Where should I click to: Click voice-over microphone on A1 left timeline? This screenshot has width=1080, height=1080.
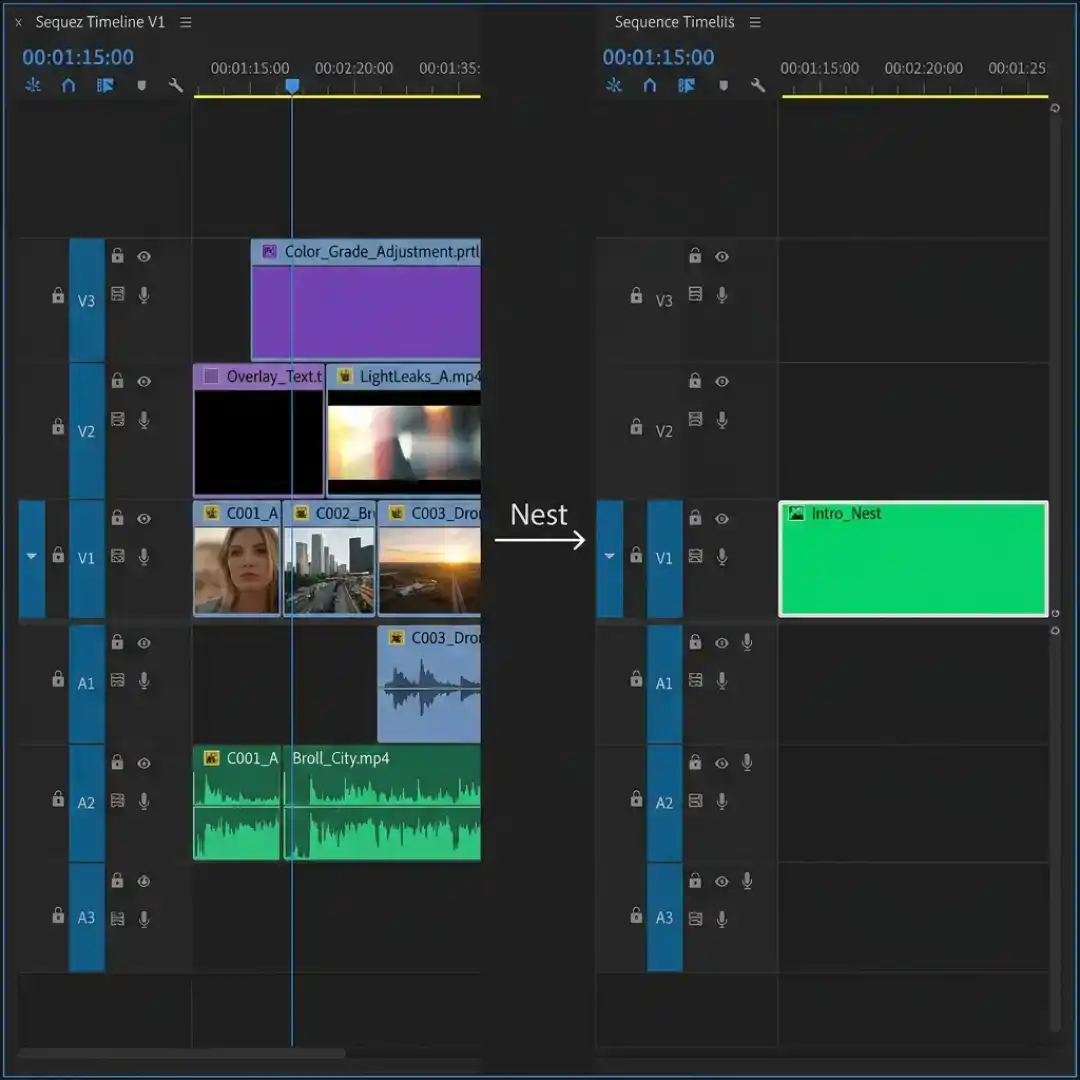pos(144,681)
